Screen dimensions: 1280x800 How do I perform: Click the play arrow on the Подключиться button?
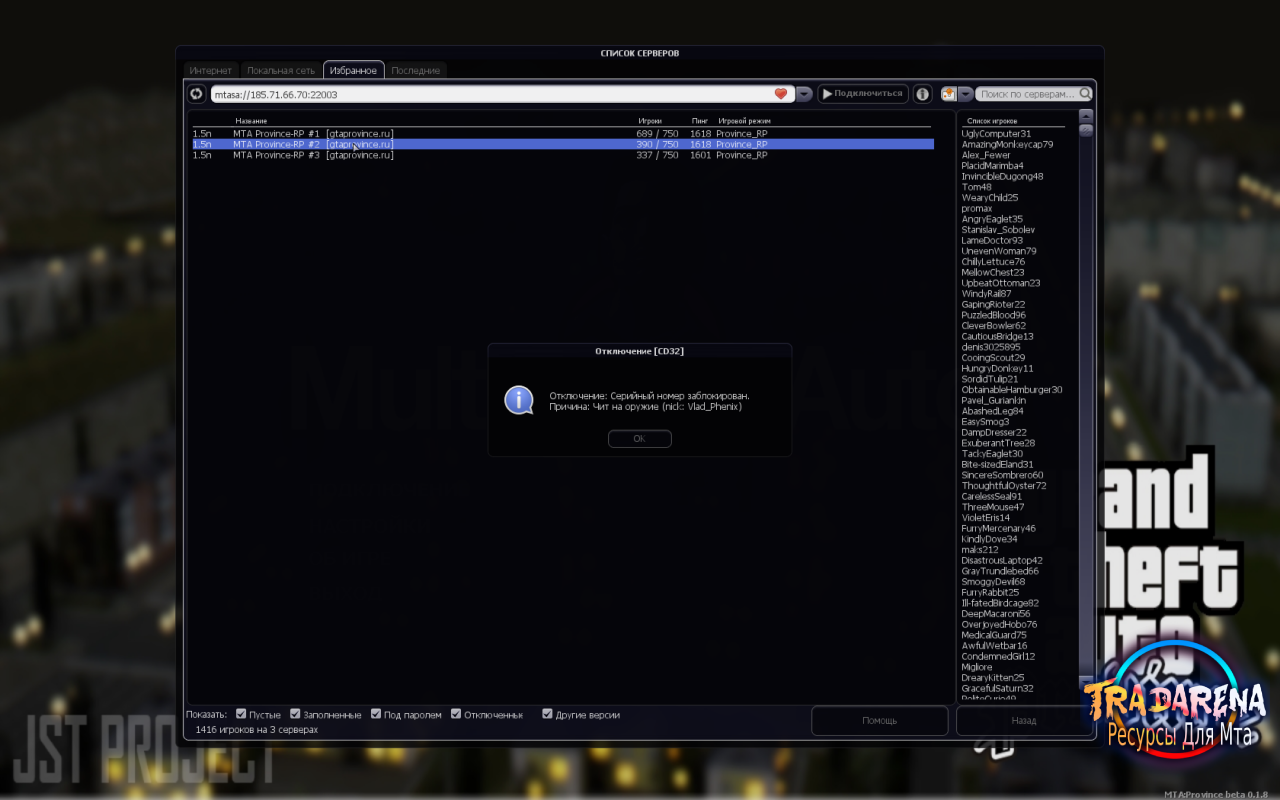(x=827, y=94)
